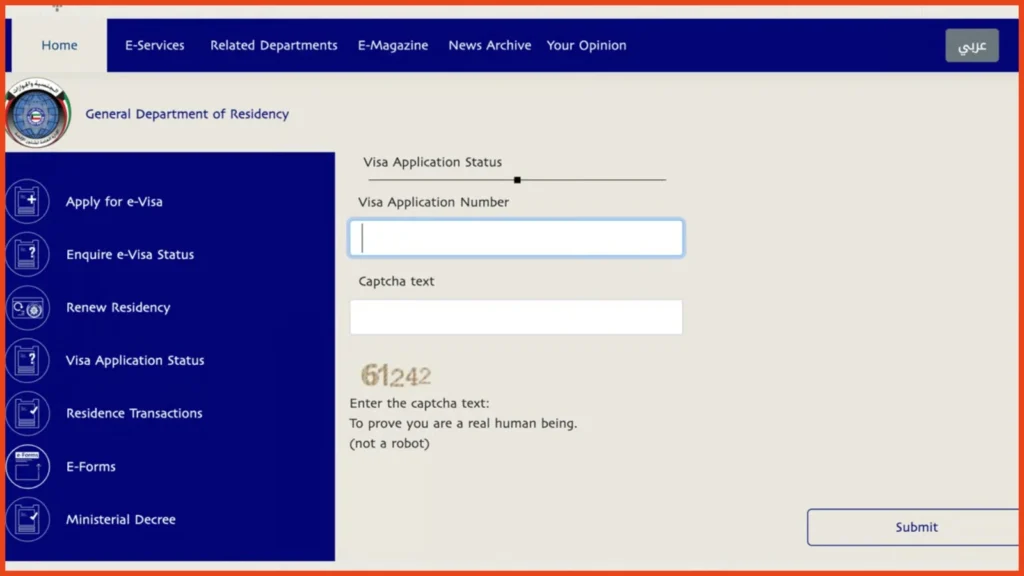Select Residence Transactions link
The width and height of the screenshot is (1024, 576).
pyautogui.click(x=134, y=413)
